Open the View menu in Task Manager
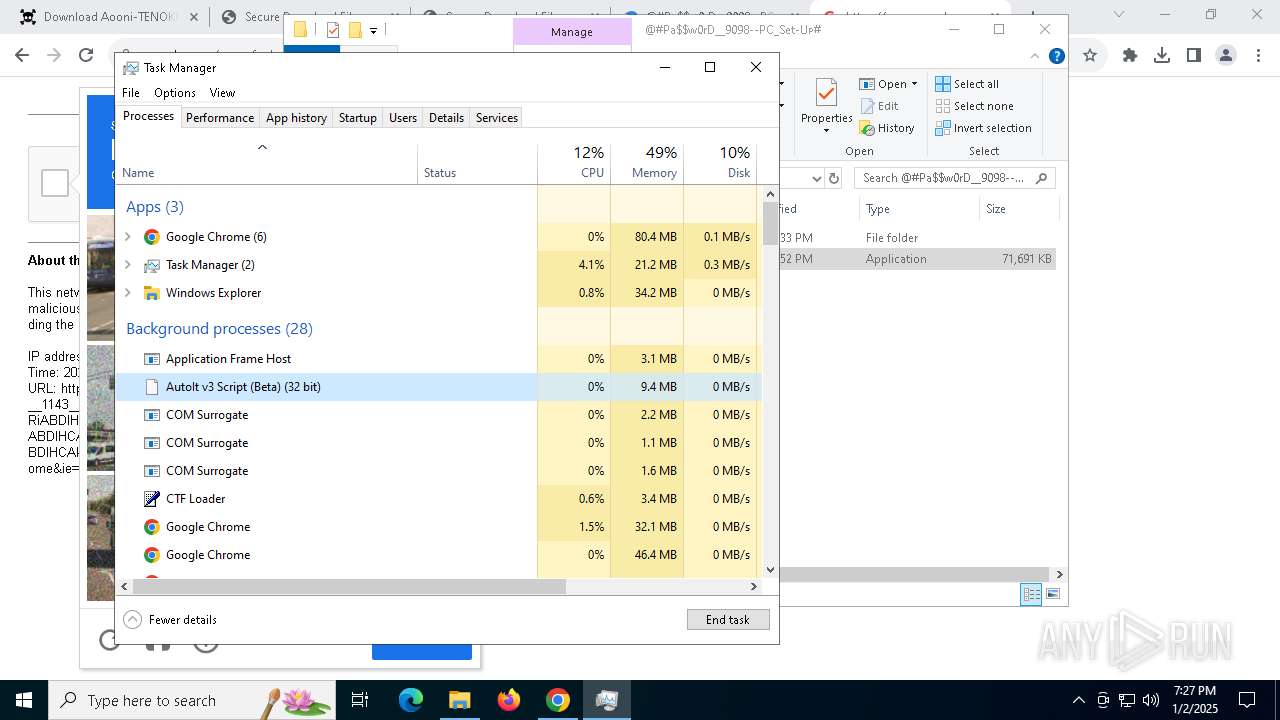The width and height of the screenshot is (1280, 720). click(222, 93)
